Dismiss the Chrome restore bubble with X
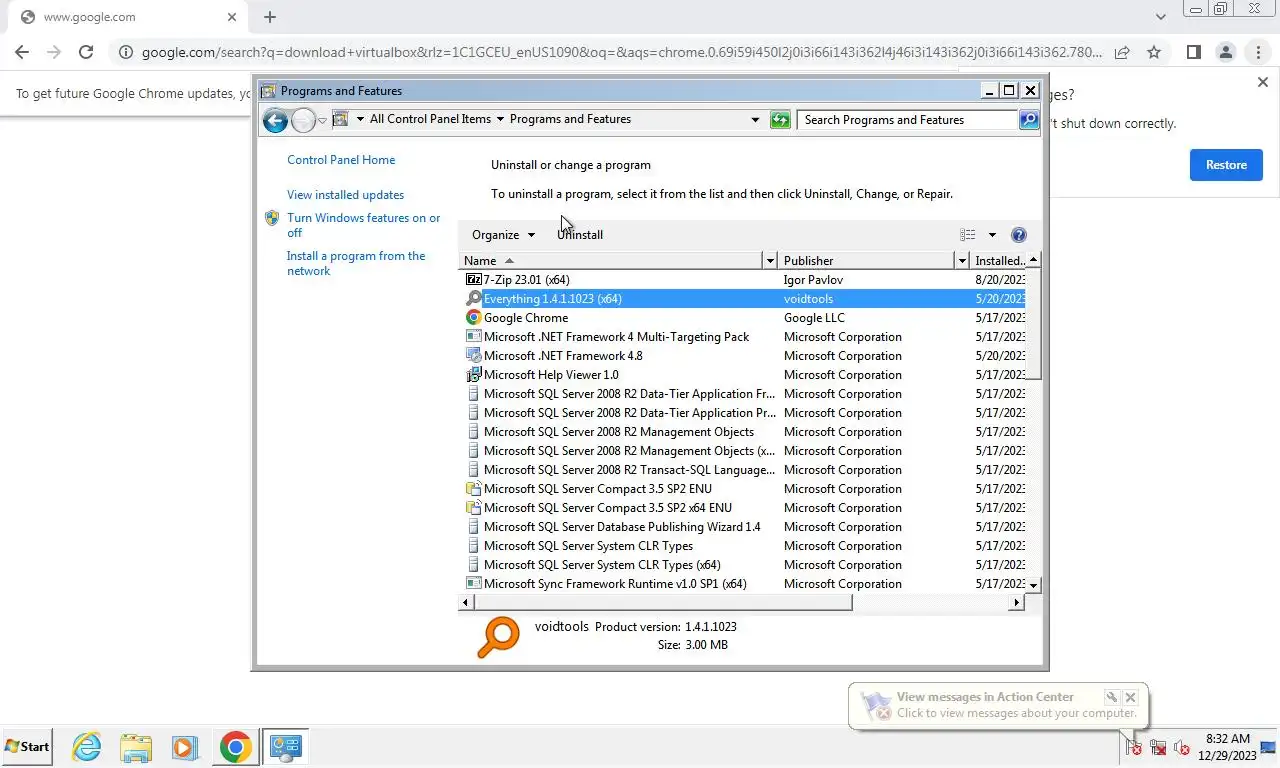The width and height of the screenshot is (1280, 768). click(x=1262, y=82)
